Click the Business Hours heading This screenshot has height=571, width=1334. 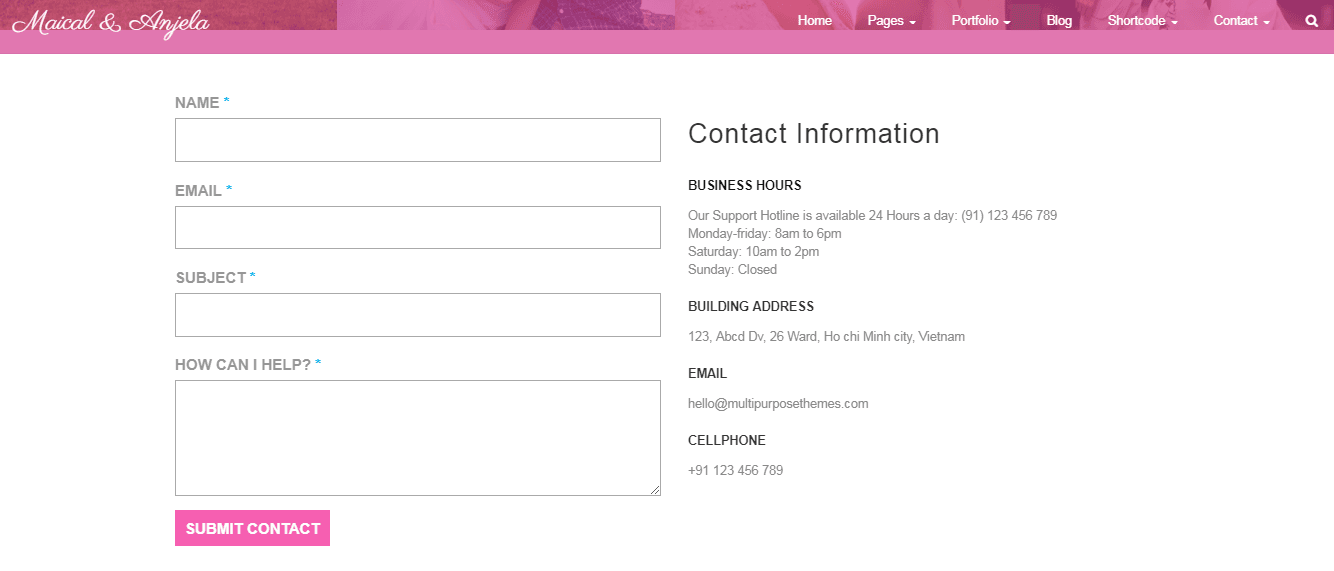[745, 185]
